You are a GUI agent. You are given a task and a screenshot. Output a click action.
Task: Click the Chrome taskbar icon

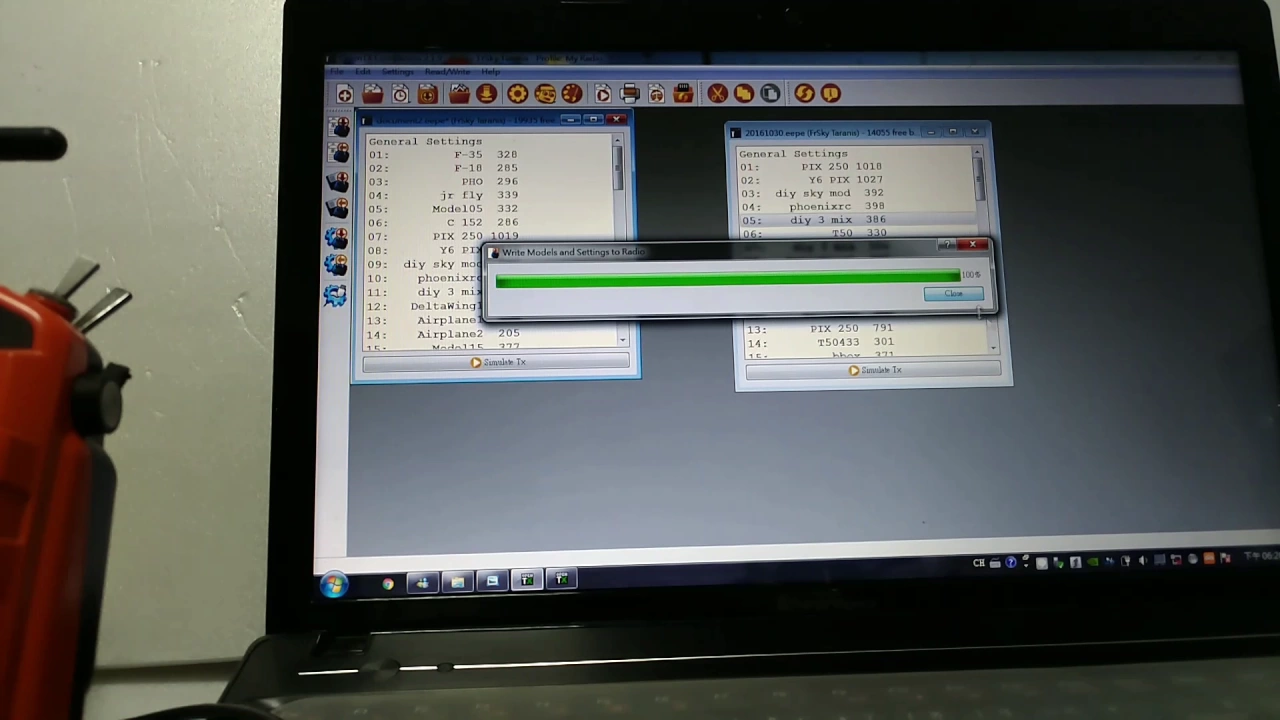click(x=388, y=584)
